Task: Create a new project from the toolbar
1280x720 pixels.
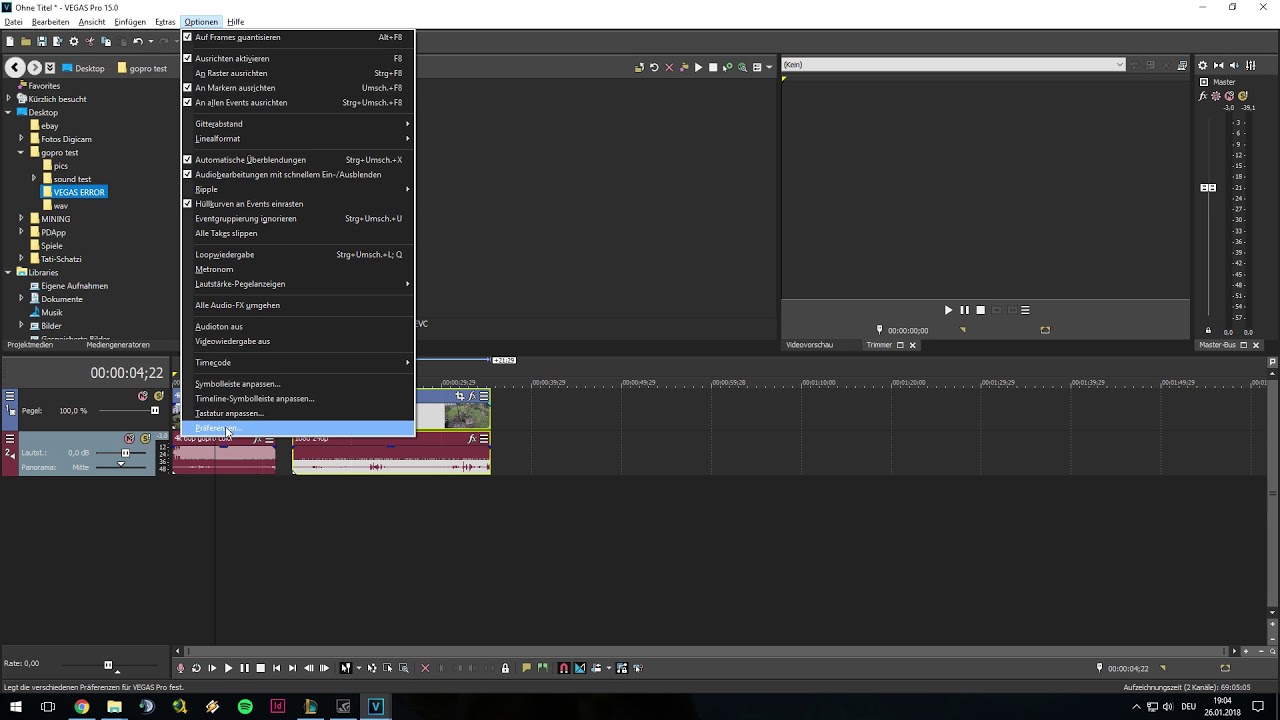Action: click(x=10, y=41)
